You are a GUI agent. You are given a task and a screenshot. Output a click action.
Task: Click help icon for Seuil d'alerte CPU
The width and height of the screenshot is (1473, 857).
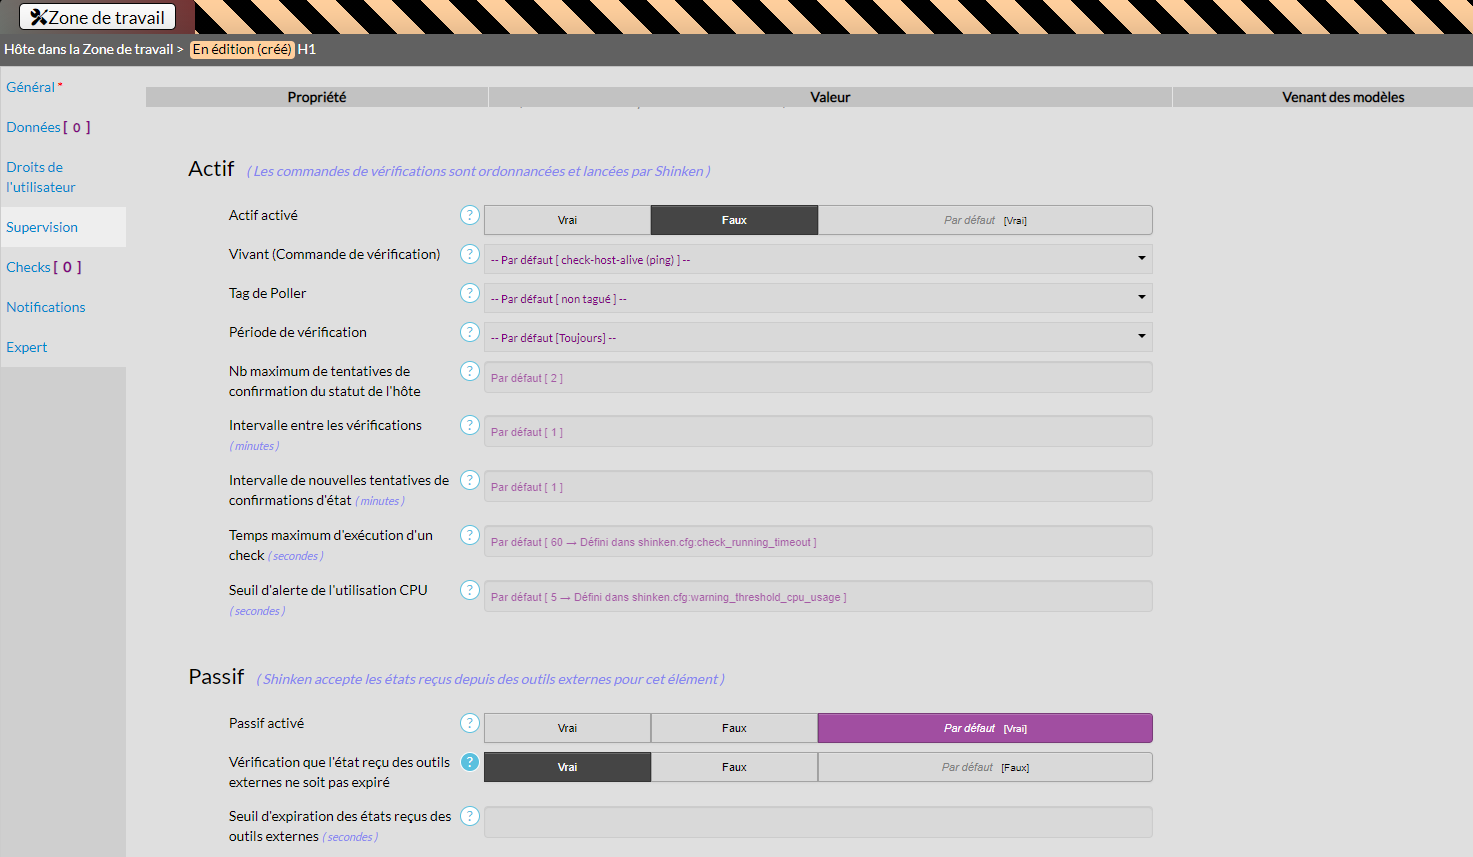tap(469, 590)
